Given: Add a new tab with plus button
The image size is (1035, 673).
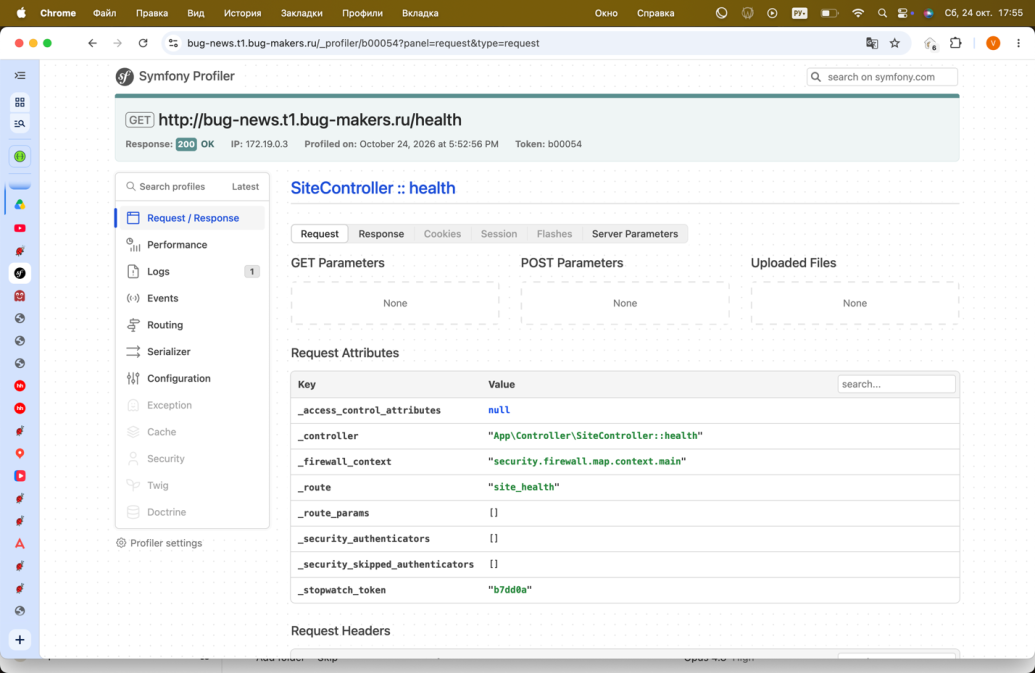Looking at the screenshot, I should 20,639.
